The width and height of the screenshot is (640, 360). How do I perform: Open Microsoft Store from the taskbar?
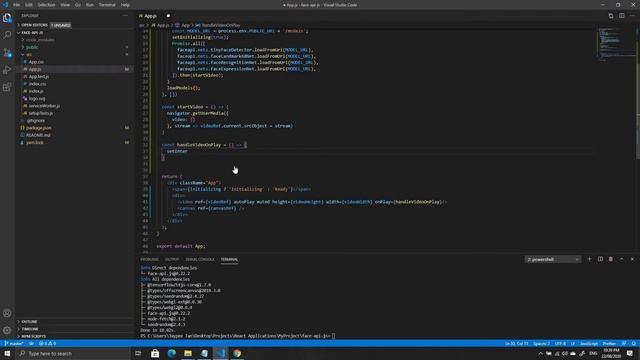click(x=155, y=353)
